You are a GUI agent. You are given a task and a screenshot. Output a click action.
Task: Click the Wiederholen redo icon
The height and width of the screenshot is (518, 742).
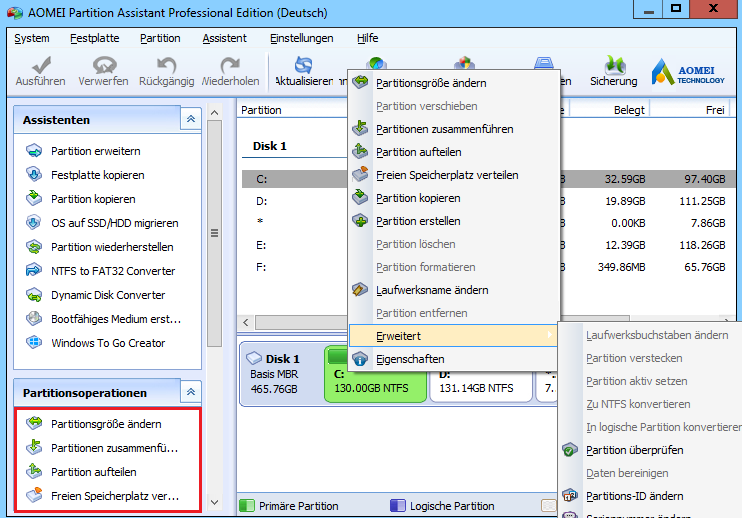[x=230, y=65]
